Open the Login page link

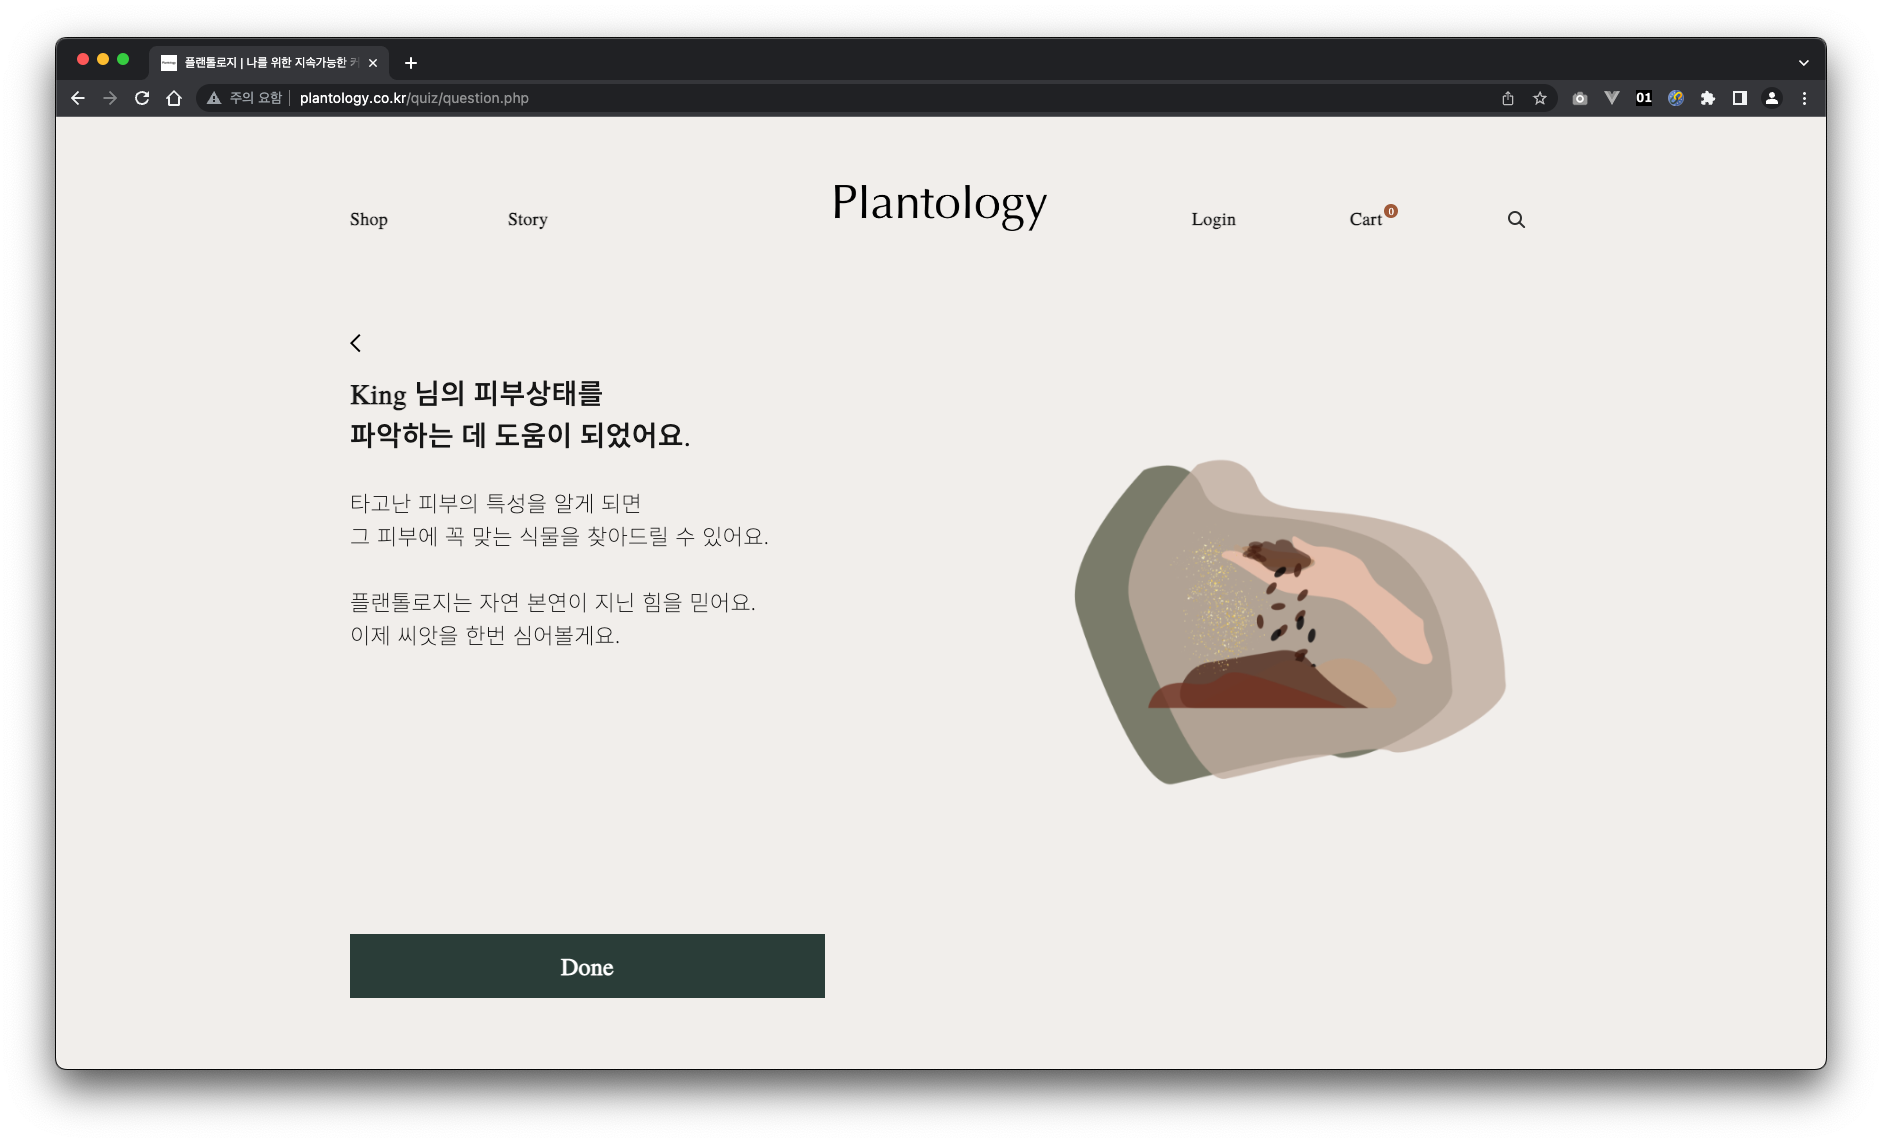click(1214, 219)
